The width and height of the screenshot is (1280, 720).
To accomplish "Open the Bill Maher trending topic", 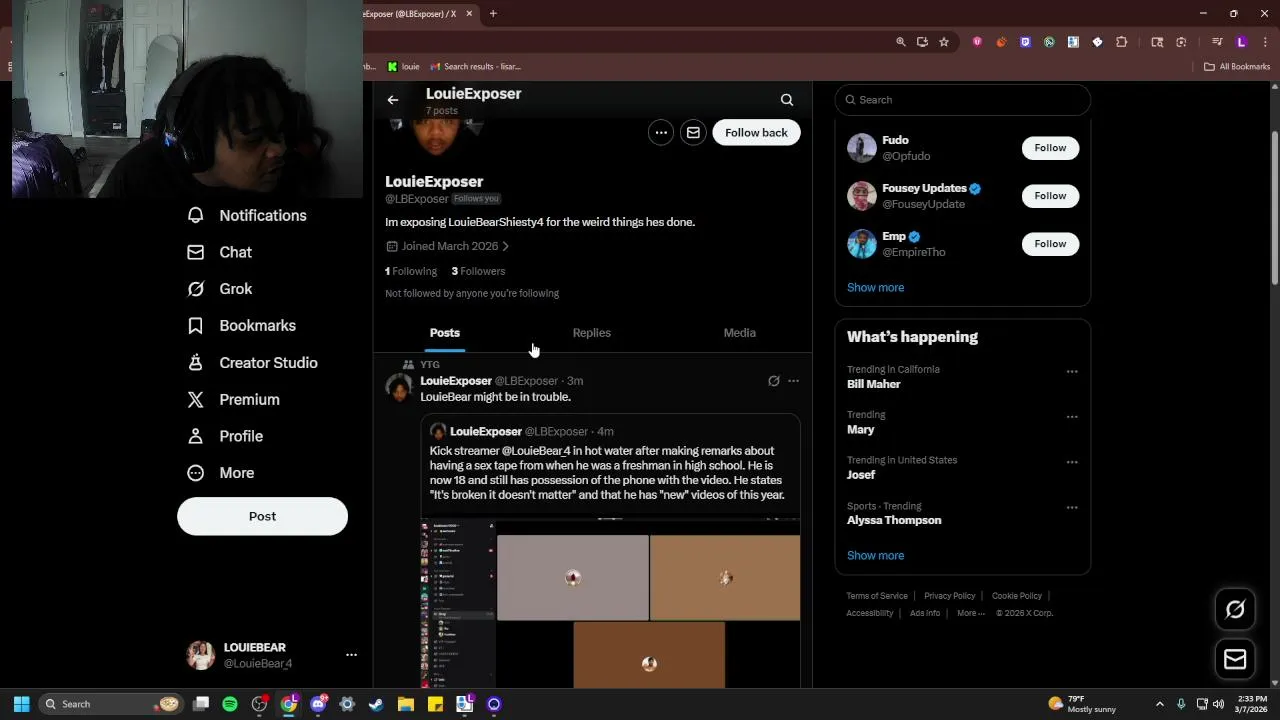I will (873, 384).
